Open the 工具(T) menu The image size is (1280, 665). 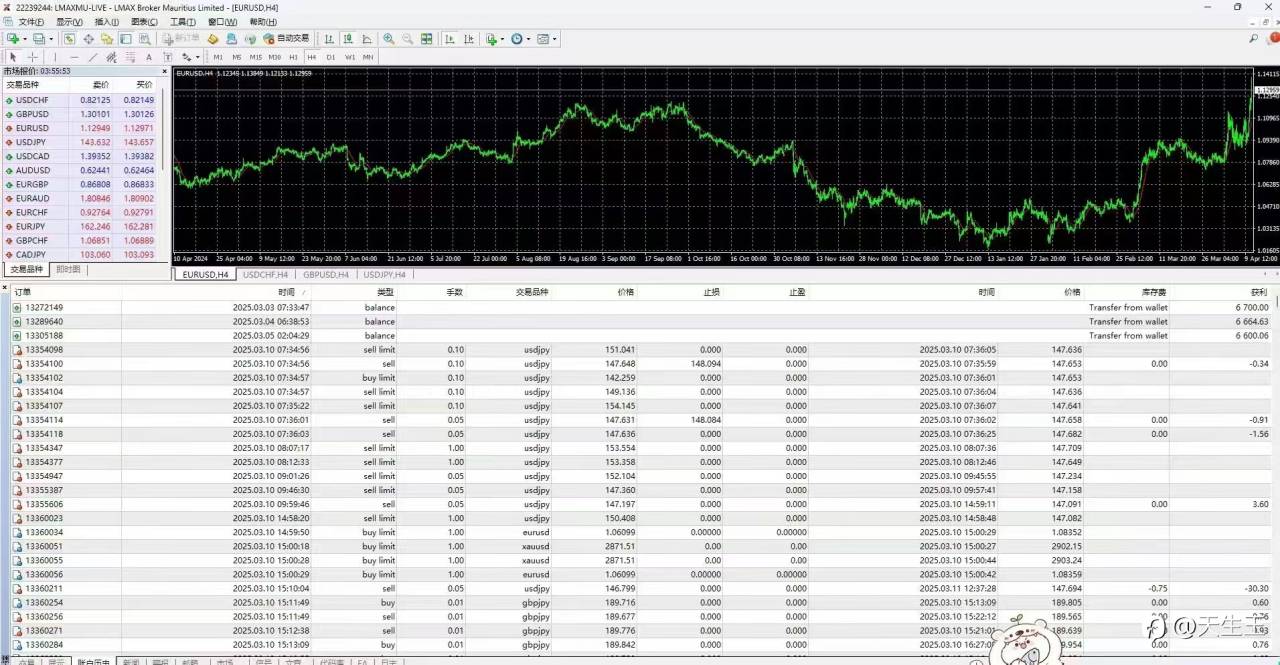point(182,22)
